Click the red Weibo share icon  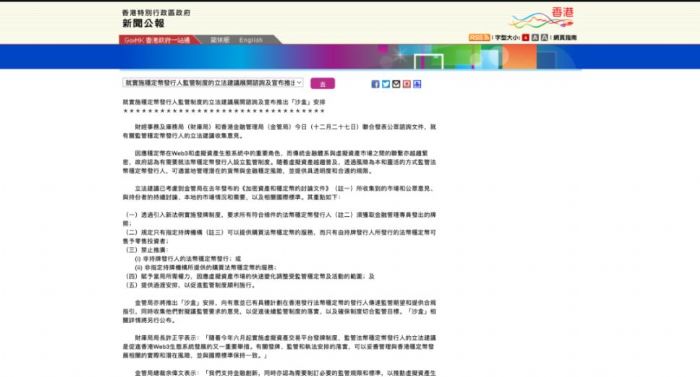[x=407, y=84]
